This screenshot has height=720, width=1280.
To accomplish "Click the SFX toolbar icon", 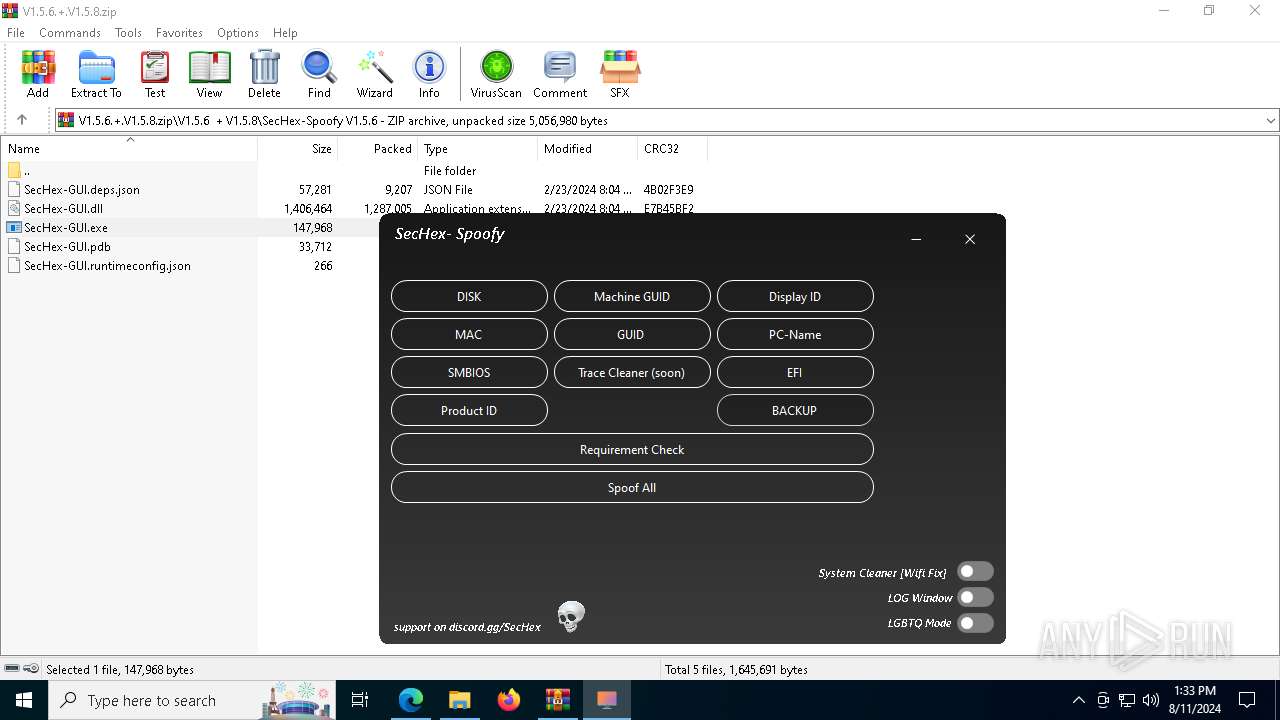I will pyautogui.click(x=620, y=75).
